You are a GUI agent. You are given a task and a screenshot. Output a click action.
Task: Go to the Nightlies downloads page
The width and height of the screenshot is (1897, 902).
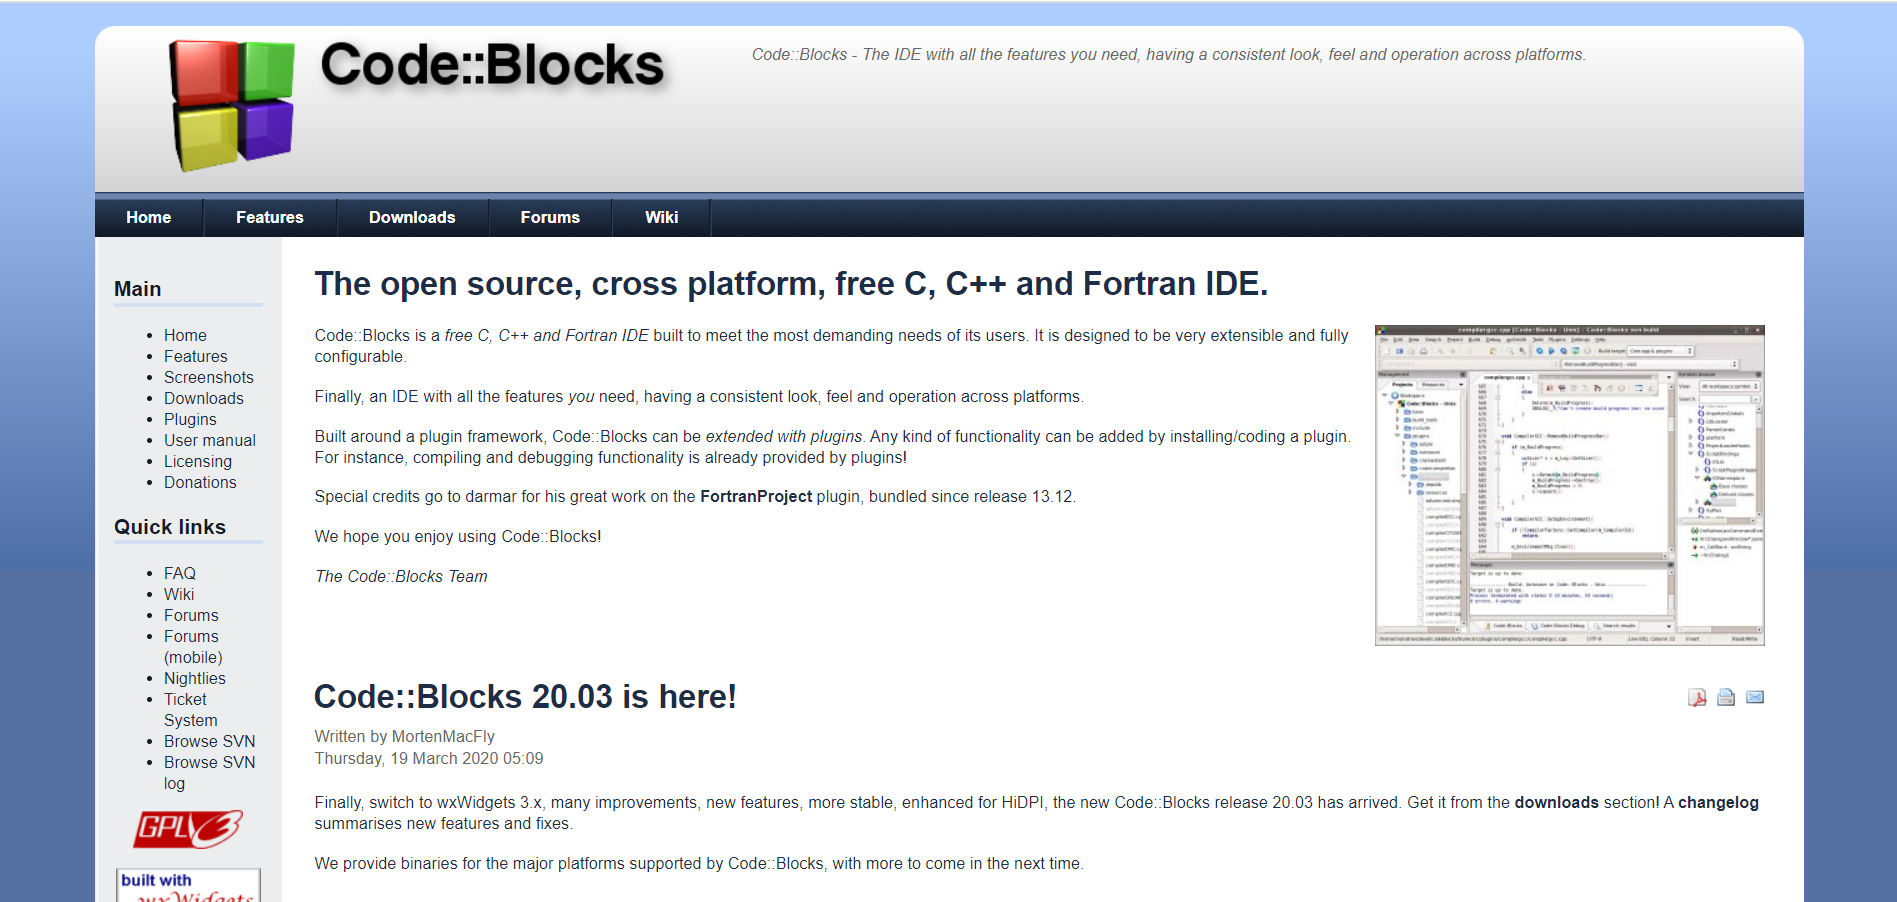click(x=195, y=678)
